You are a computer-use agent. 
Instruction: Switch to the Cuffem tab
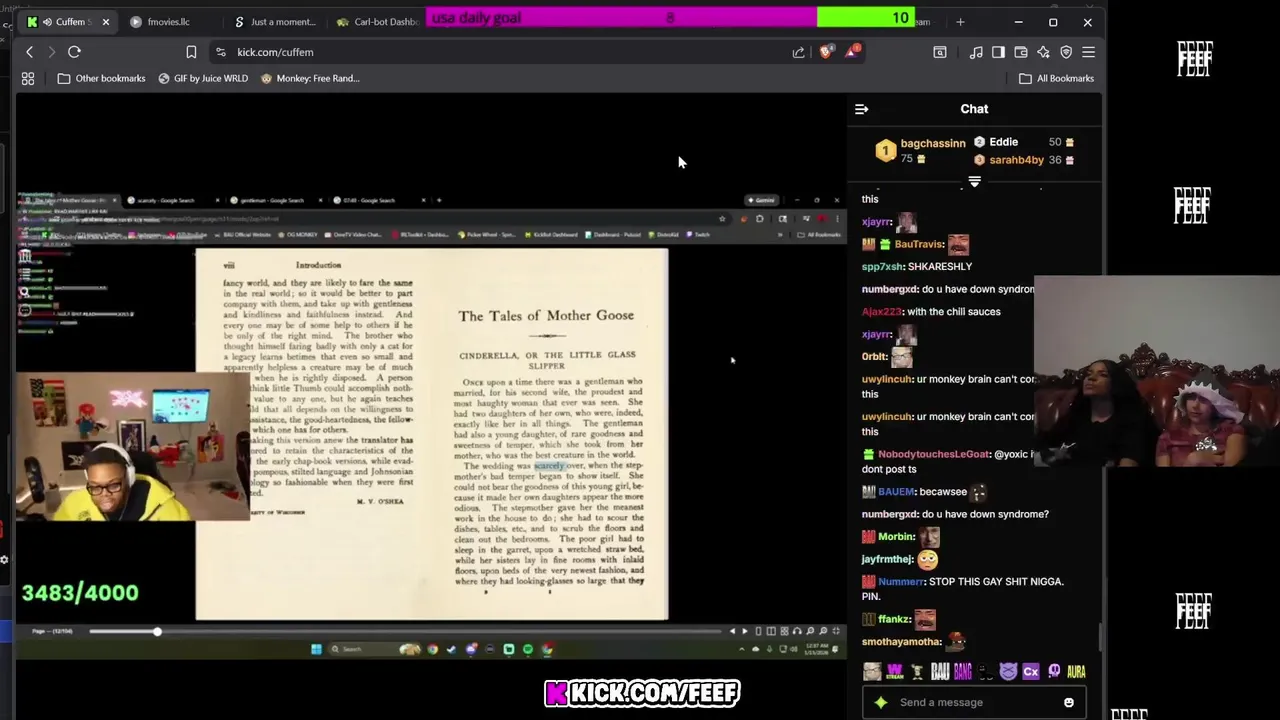click(x=68, y=21)
